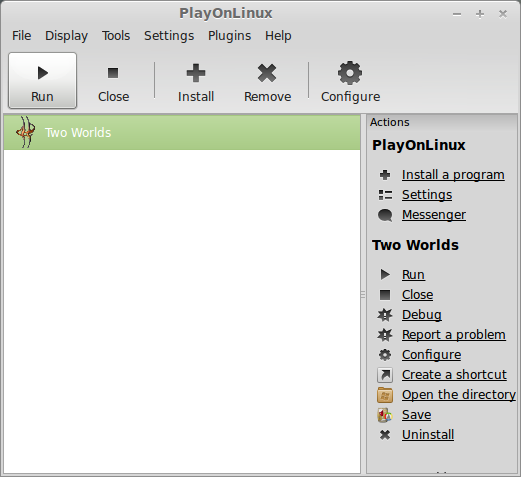Click the plus icon beside Install a program
The width and height of the screenshot is (521, 477).
[x=385, y=175]
